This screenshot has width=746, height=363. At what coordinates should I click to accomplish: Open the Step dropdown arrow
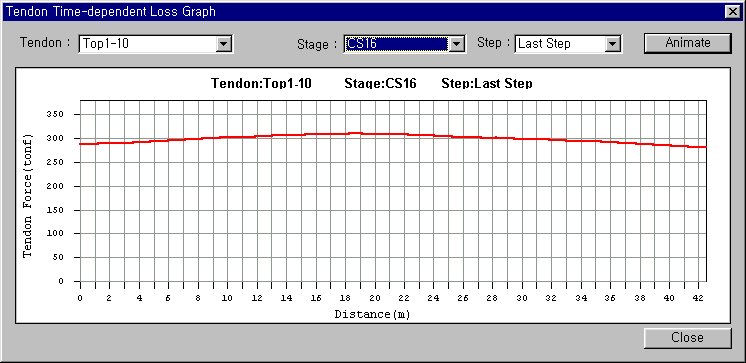614,44
